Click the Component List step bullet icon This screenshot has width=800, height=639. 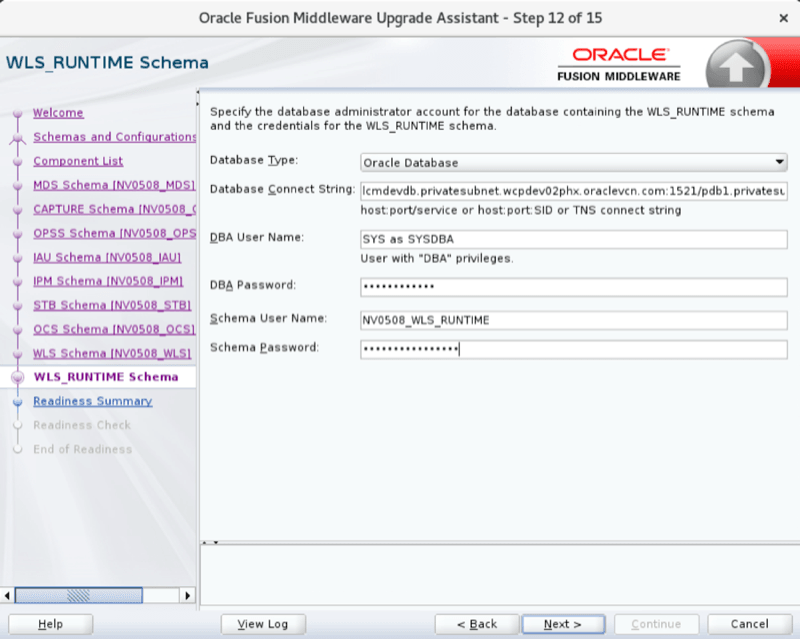[x=18, y=161]
